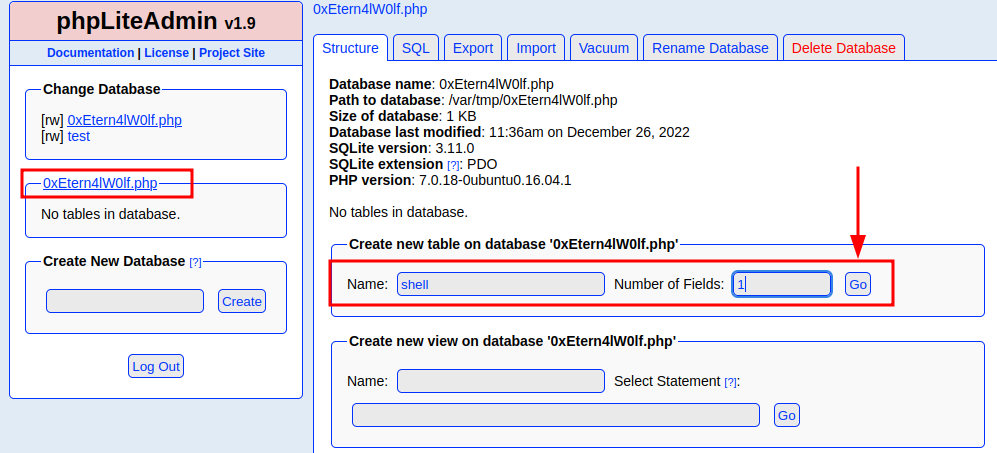Focus the new table Name field containing shell
Screen dimensions: 997x453
pyautogui.click(x=501, y=284)
